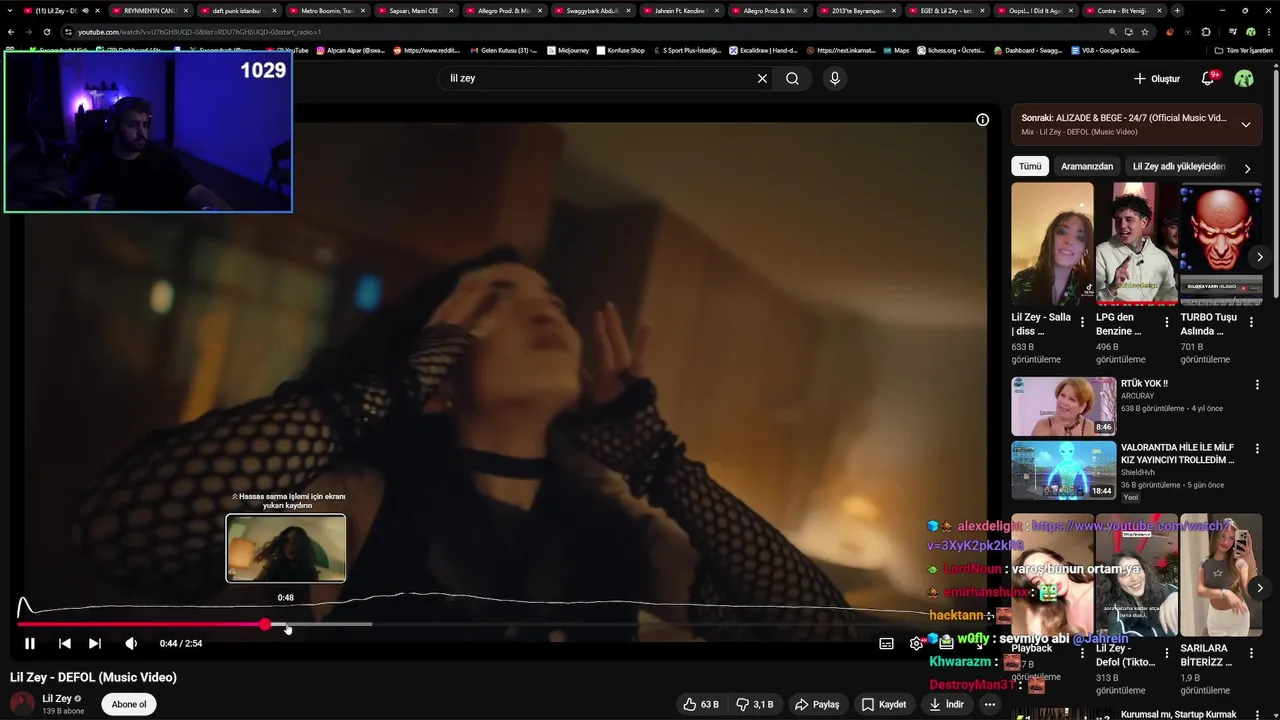Open 'TURBO Tuşu Aslında' short
Image resolution: width=1280 pixels, height=720 pixels.
coord(1221,243)
